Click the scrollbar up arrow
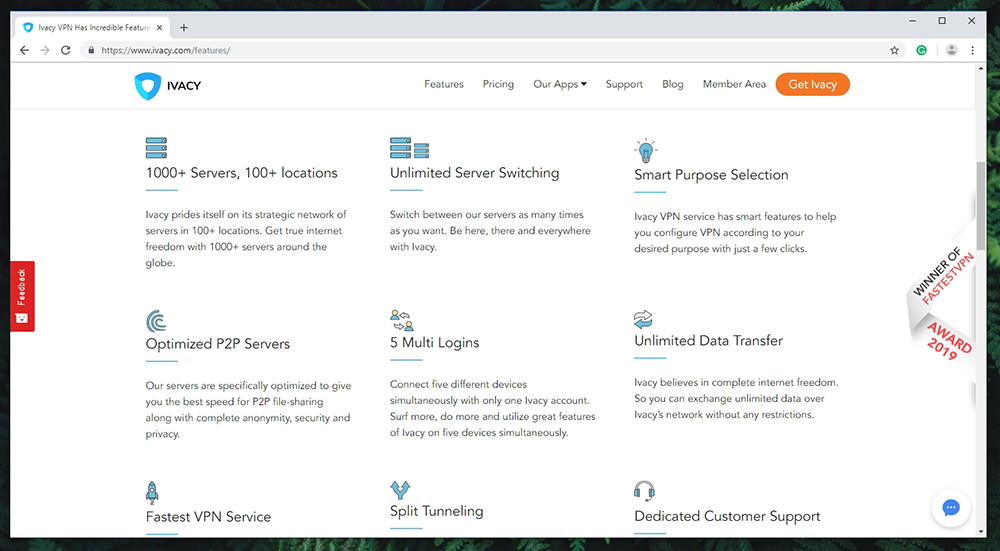The width and height of the screenshot is (1000, 551). click(x=981, y=69)
